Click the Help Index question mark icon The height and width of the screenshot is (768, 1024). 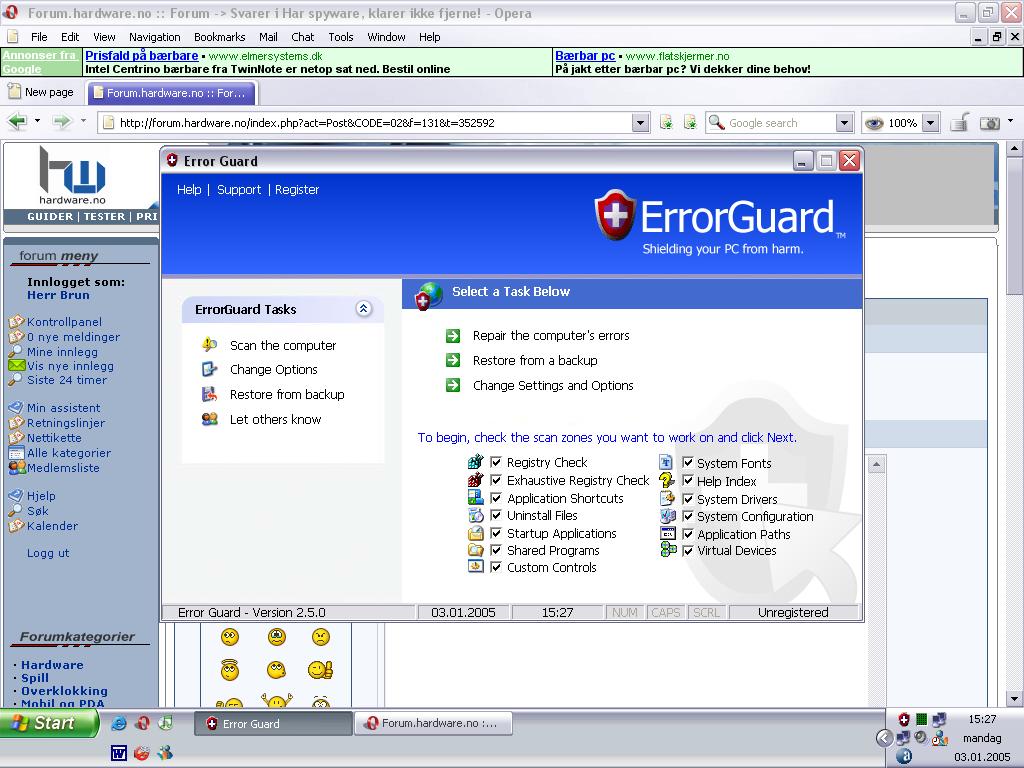[667, 480]
